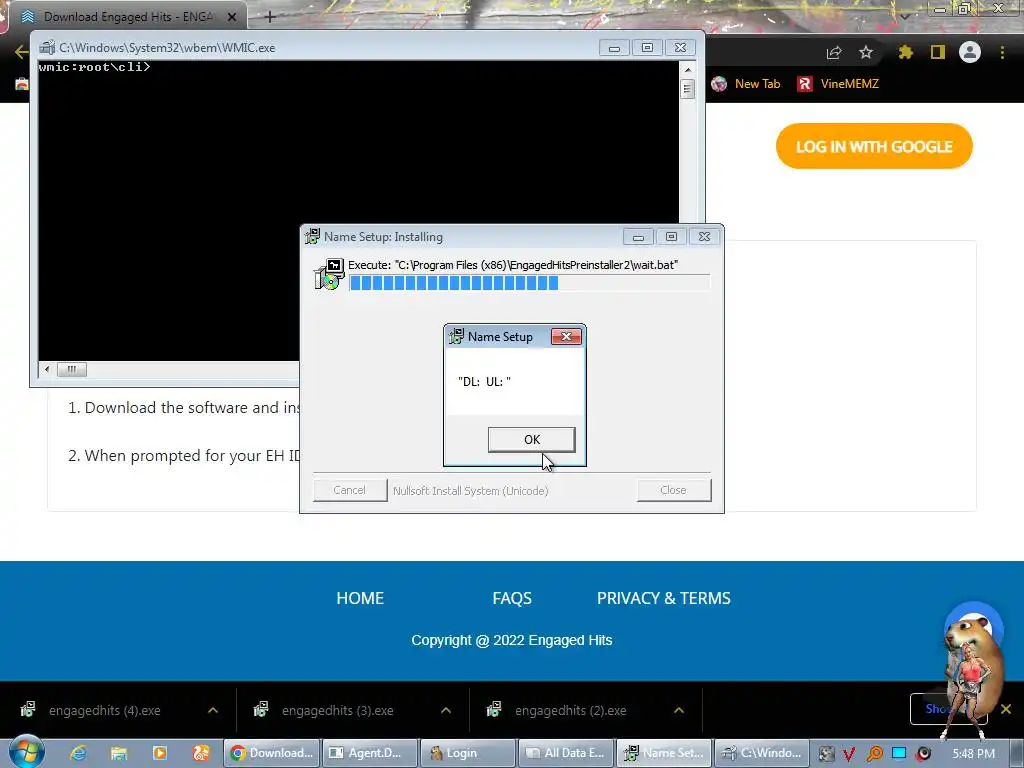Switch to C:\Windo... taskbar window

(x=761, y=753)
